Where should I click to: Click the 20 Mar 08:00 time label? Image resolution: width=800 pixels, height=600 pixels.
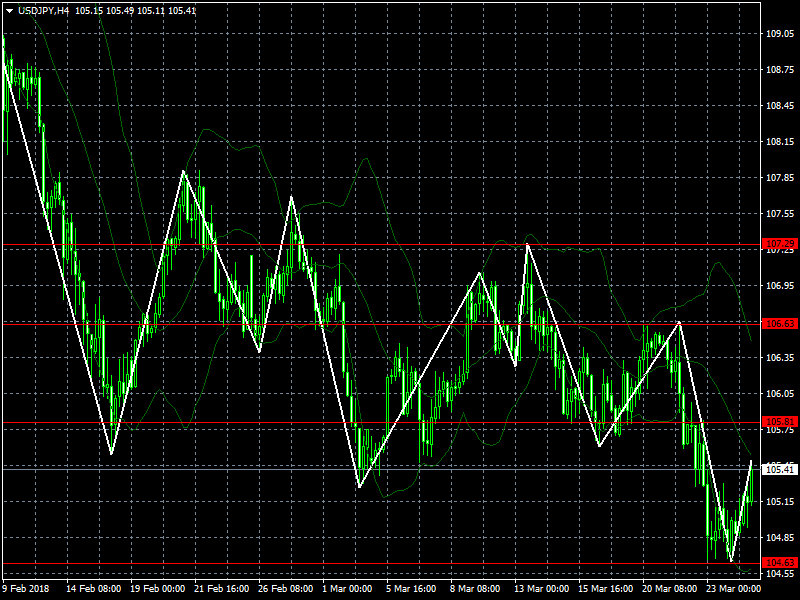[x=669, y=588]
